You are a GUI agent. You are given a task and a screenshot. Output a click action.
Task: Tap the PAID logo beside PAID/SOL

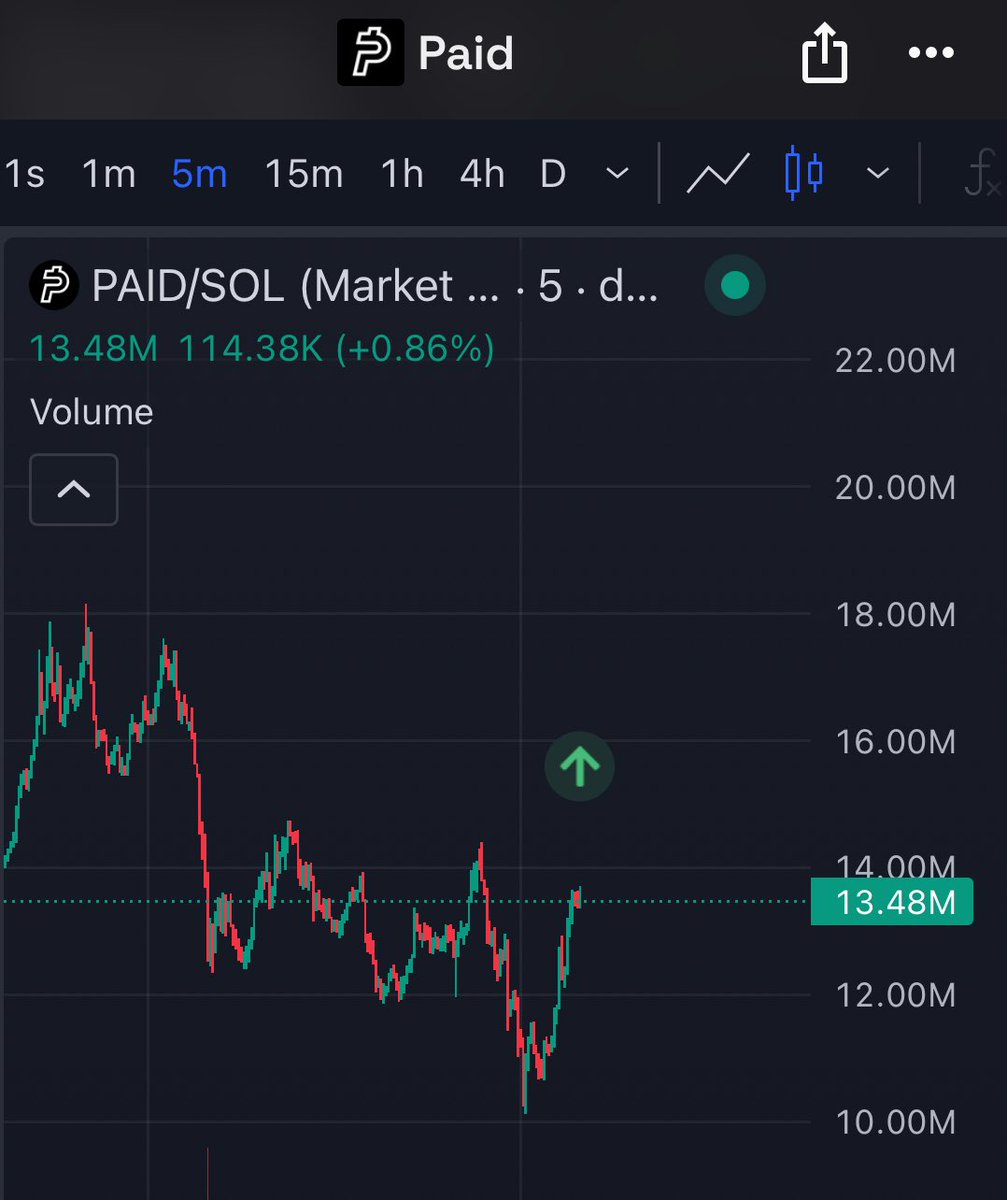[54, 286]
